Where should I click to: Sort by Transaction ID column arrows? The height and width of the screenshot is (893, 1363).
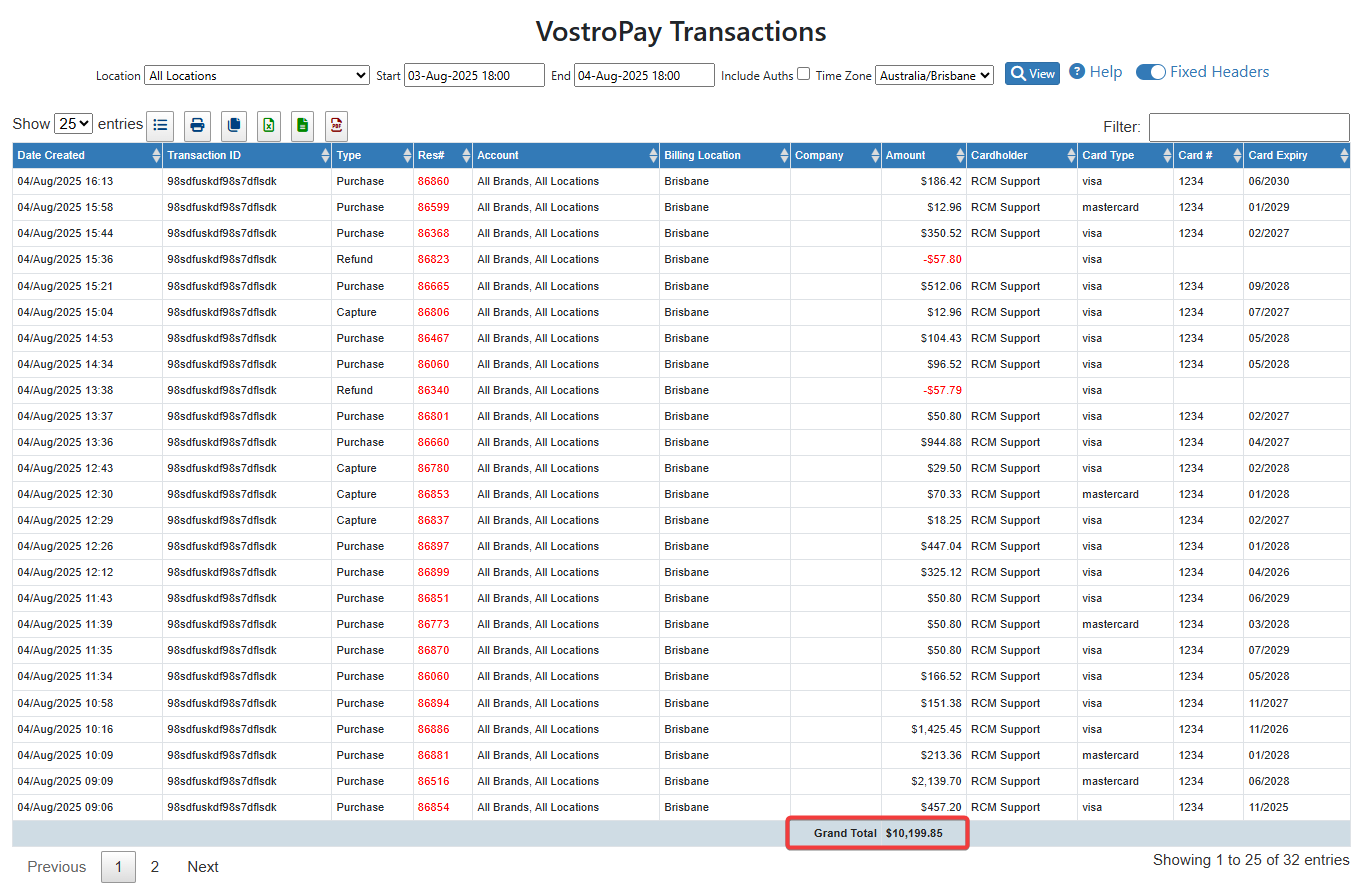click(325, 156)
